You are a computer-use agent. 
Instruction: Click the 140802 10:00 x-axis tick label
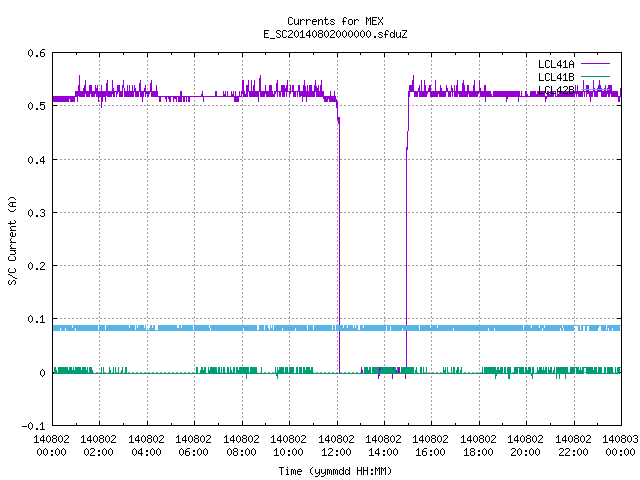point(288,446)
